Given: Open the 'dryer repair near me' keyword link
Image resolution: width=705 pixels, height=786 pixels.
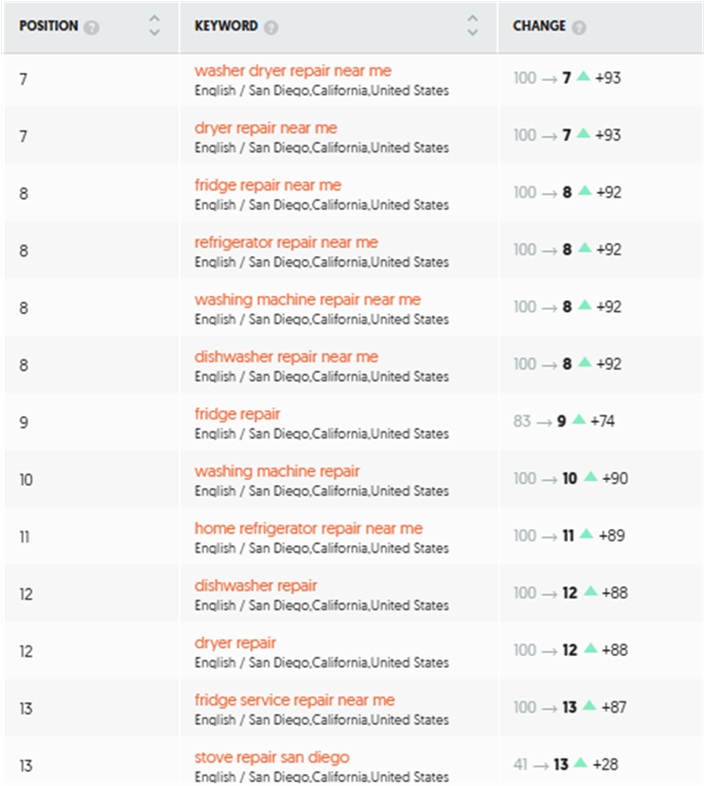Looking at the screenshot, I should point(266,128).
